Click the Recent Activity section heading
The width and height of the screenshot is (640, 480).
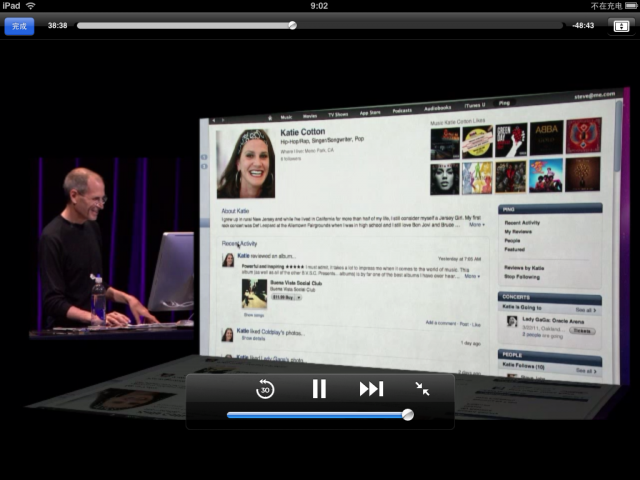click(x=239, y=244)
